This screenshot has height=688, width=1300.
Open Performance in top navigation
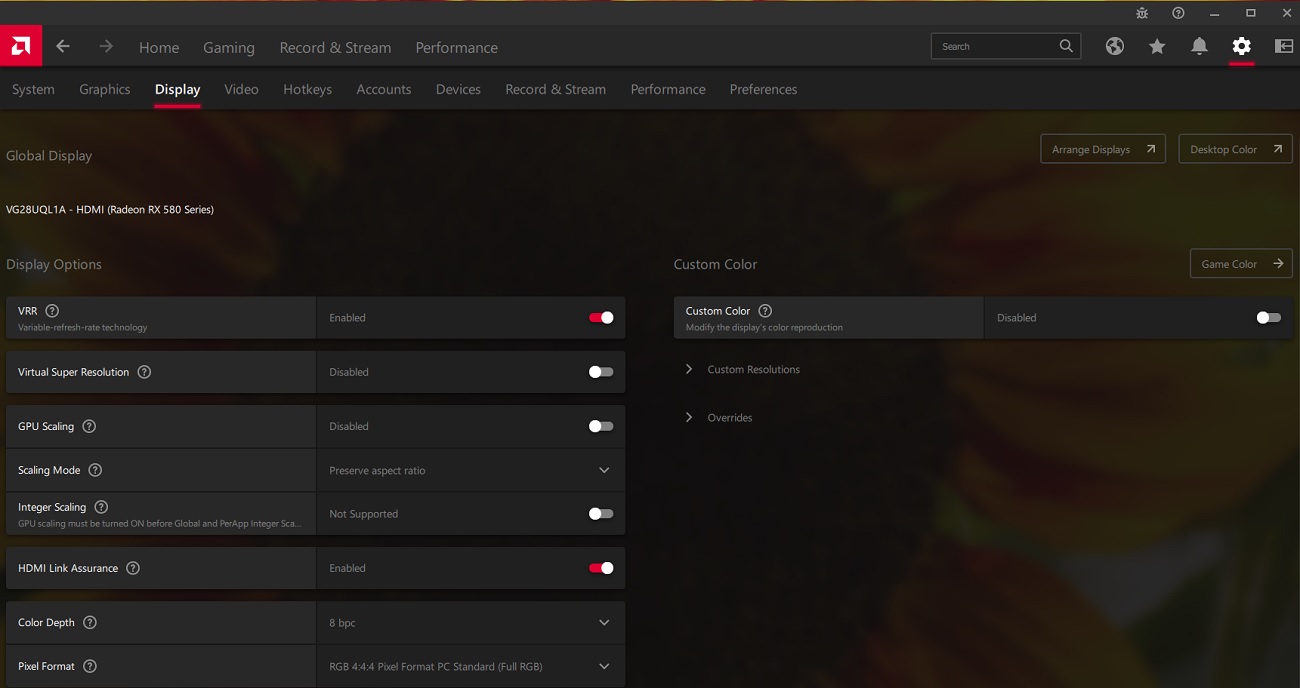click(456, 47)
